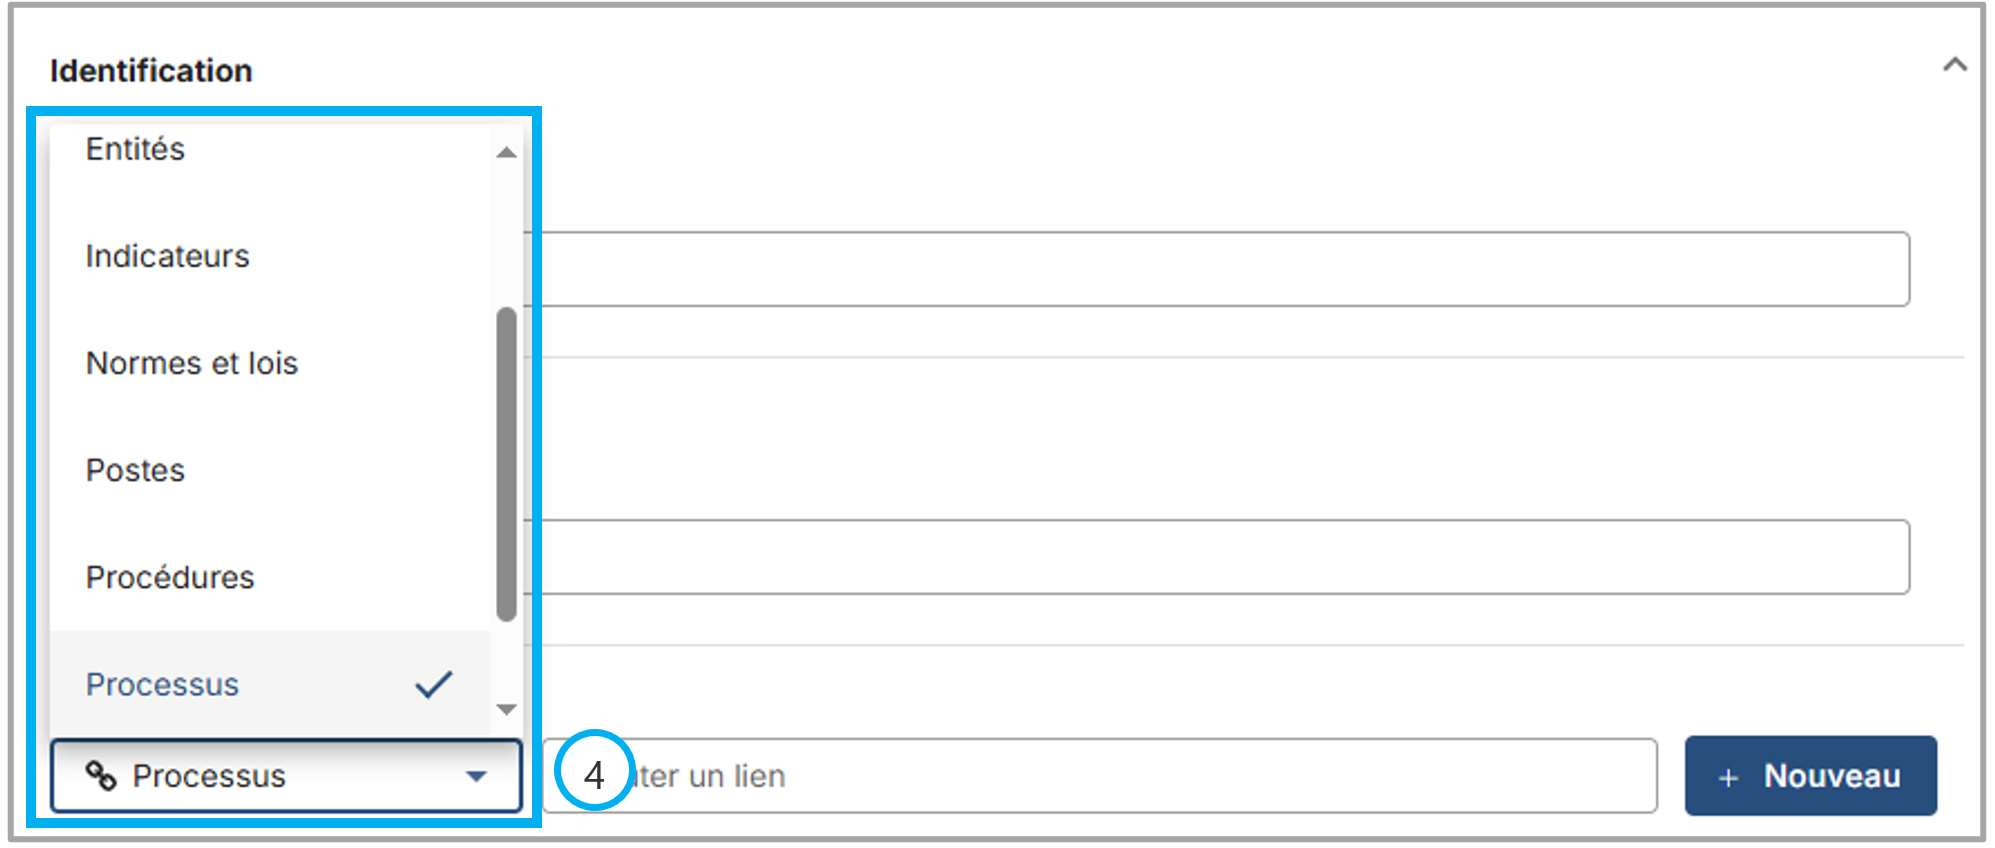This screenshot has height=848, width=1995.
Task: Click the highlighted Processus list option
Action: pos(163,684)
